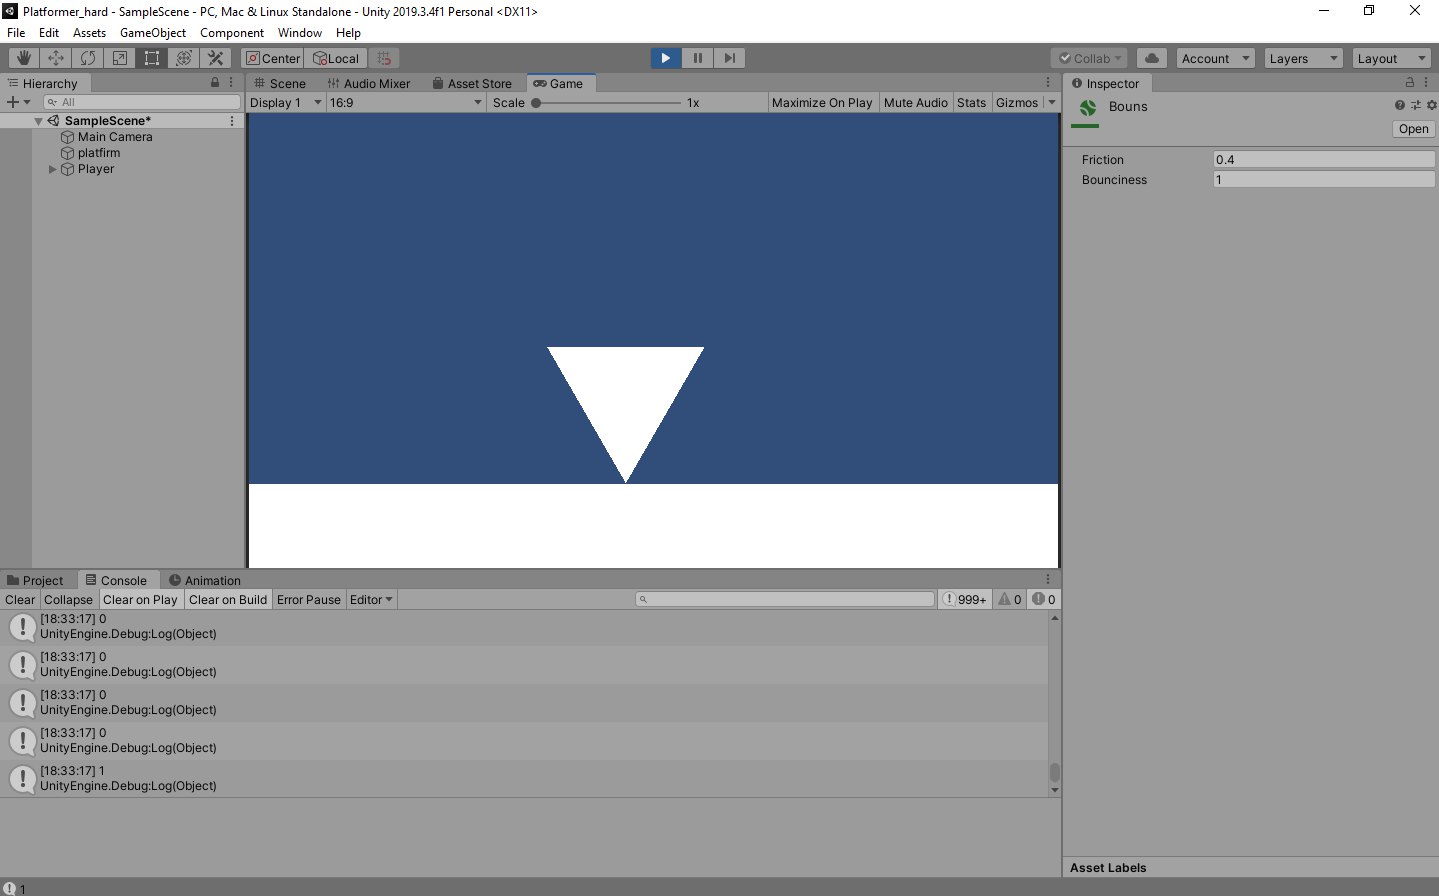1439x896 pixels.
Task: Lock the Hierarchy panel
Action: click(215, 83)
